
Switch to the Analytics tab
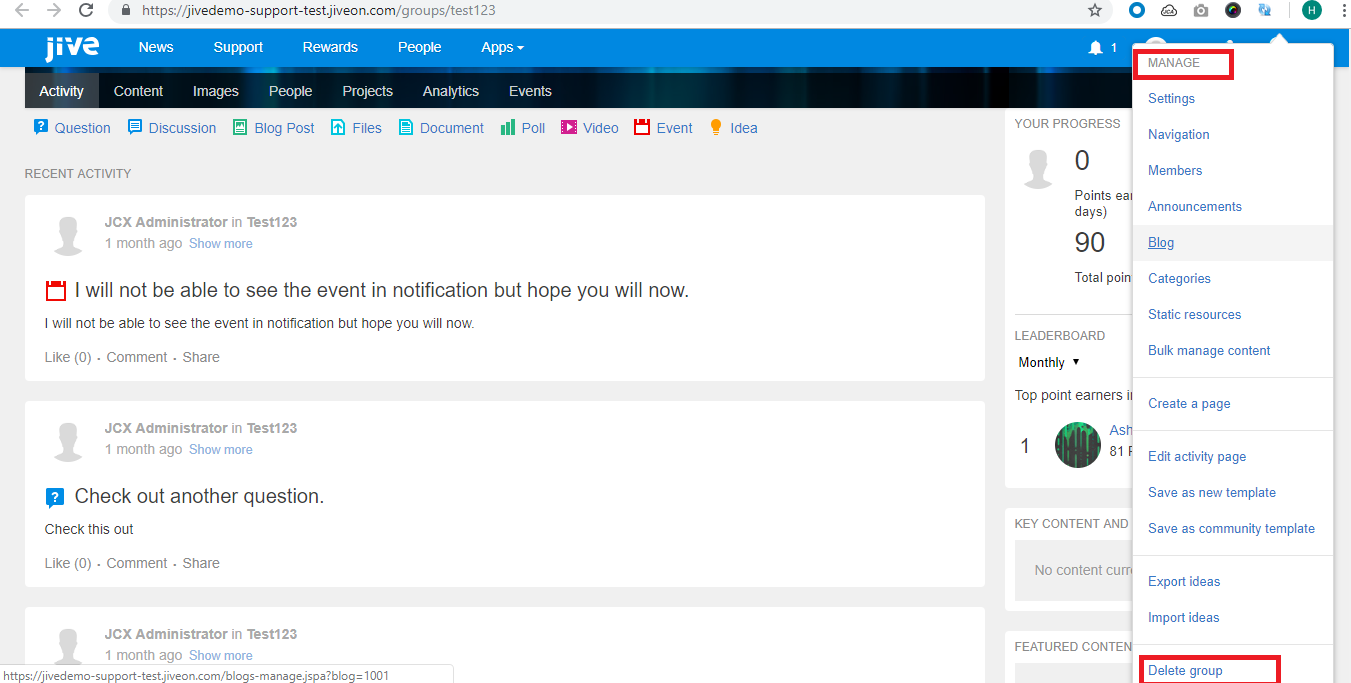(x=450, y=91)
